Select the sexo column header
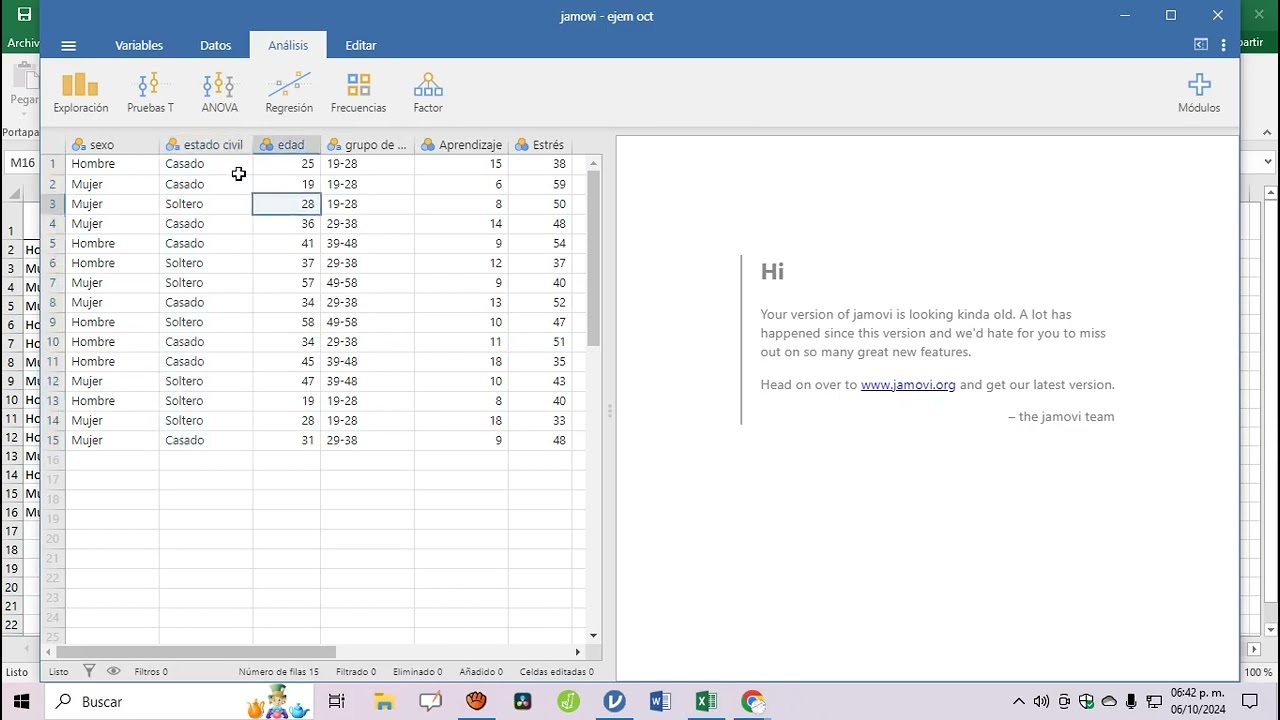Screen dimensions: 1280x720 click(112, 145)
